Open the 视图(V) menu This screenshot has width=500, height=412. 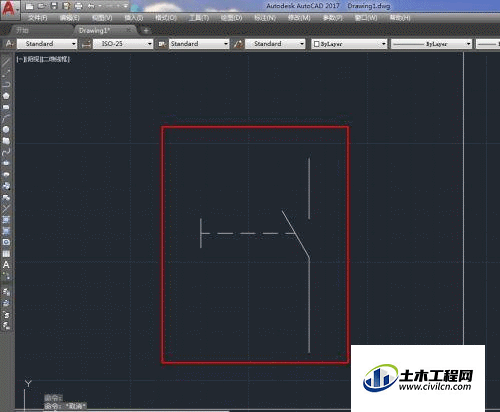(x=102, y=18)
